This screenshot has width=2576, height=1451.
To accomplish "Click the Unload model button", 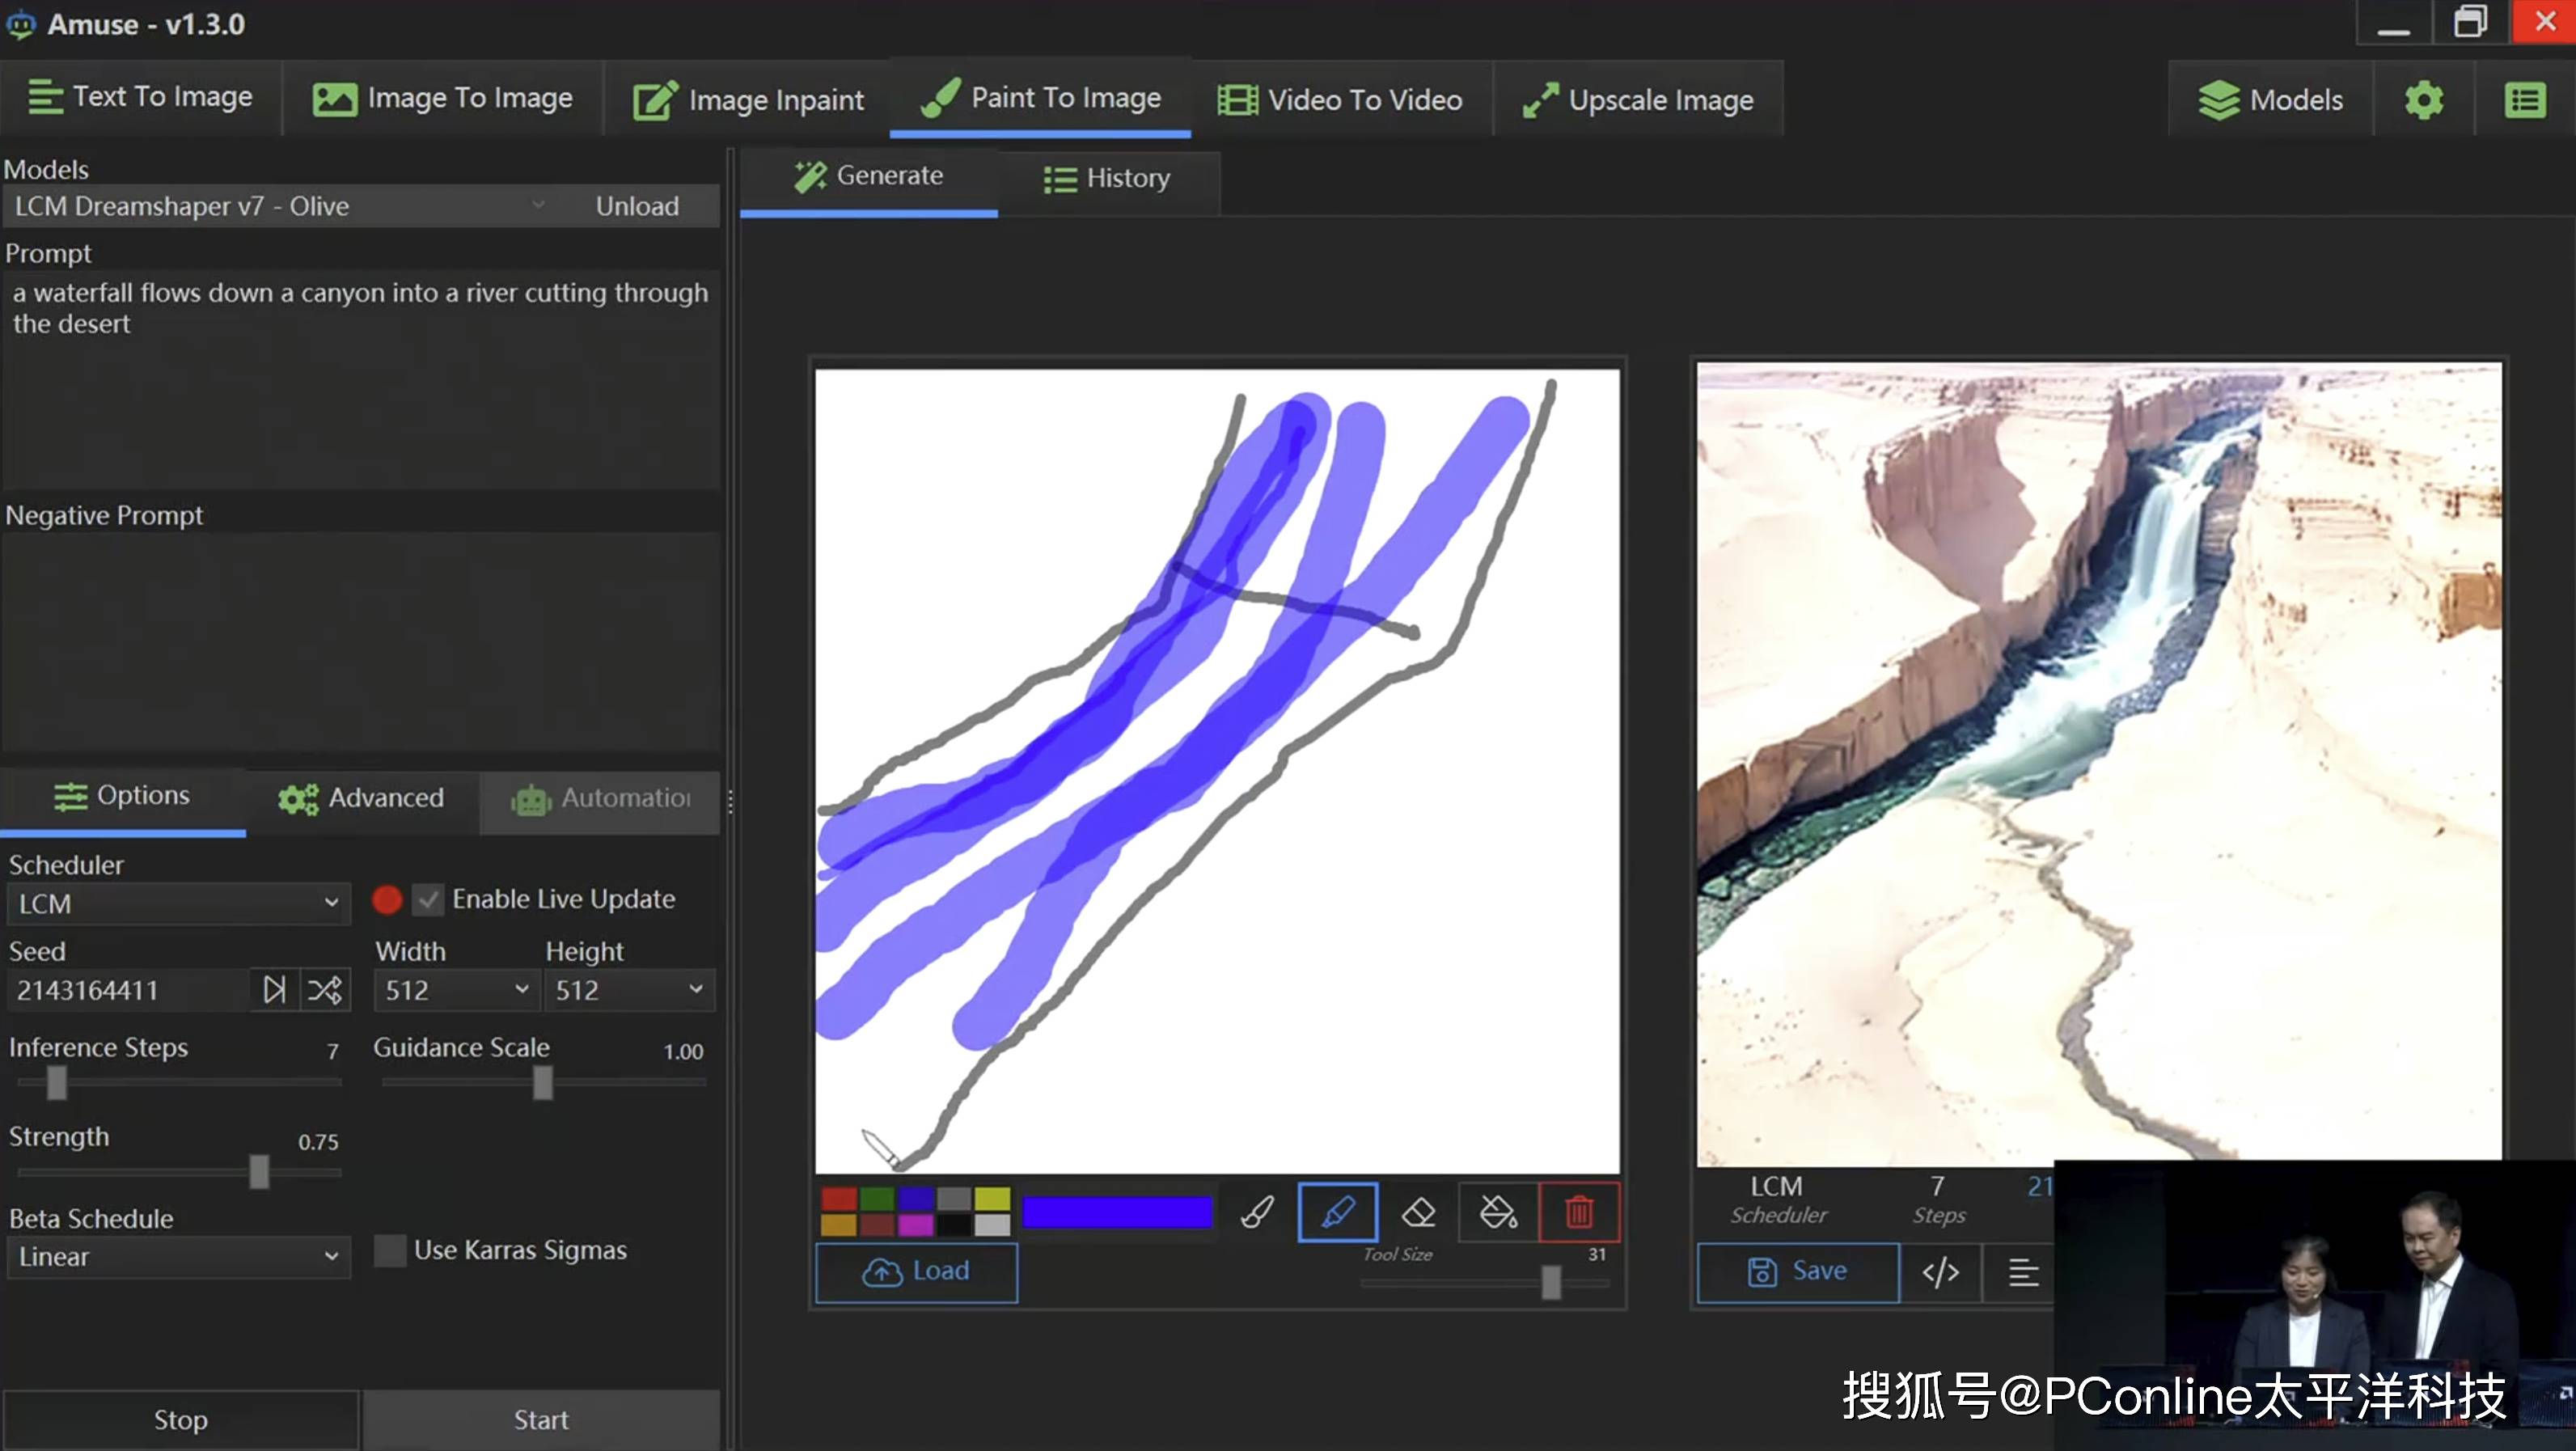I will click(637, 206).
